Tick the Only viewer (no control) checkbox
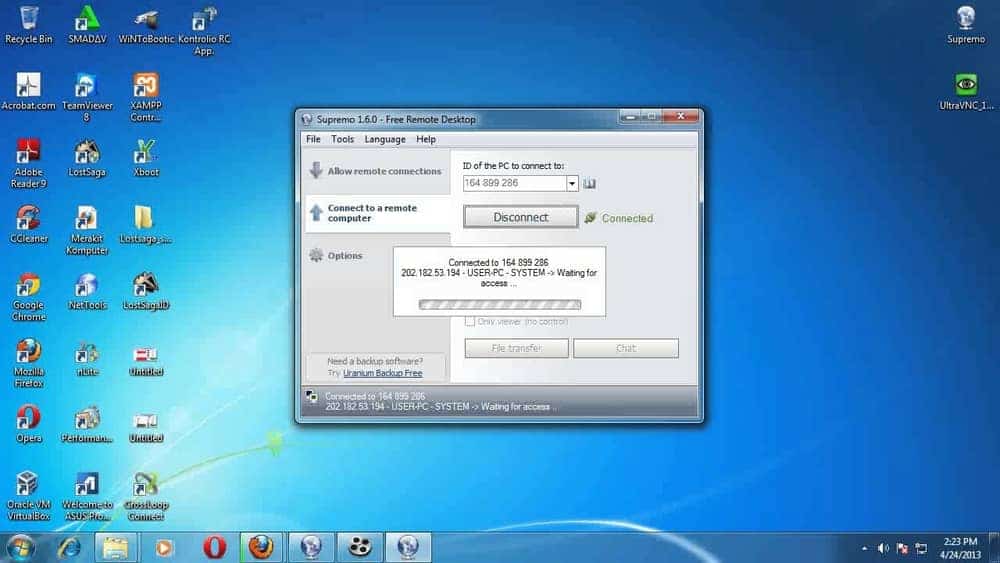The width and height of the screenshot is (1000, 563). 470,321
